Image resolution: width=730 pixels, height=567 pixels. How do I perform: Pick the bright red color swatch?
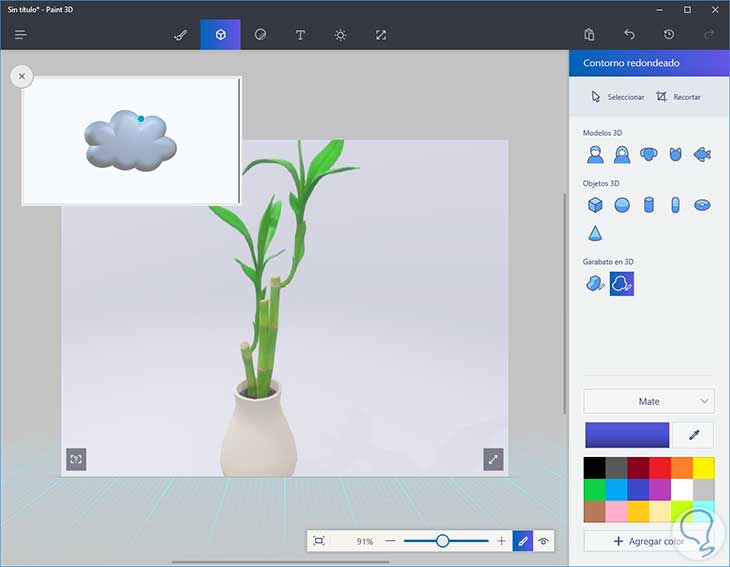click(x=660, y=468)
